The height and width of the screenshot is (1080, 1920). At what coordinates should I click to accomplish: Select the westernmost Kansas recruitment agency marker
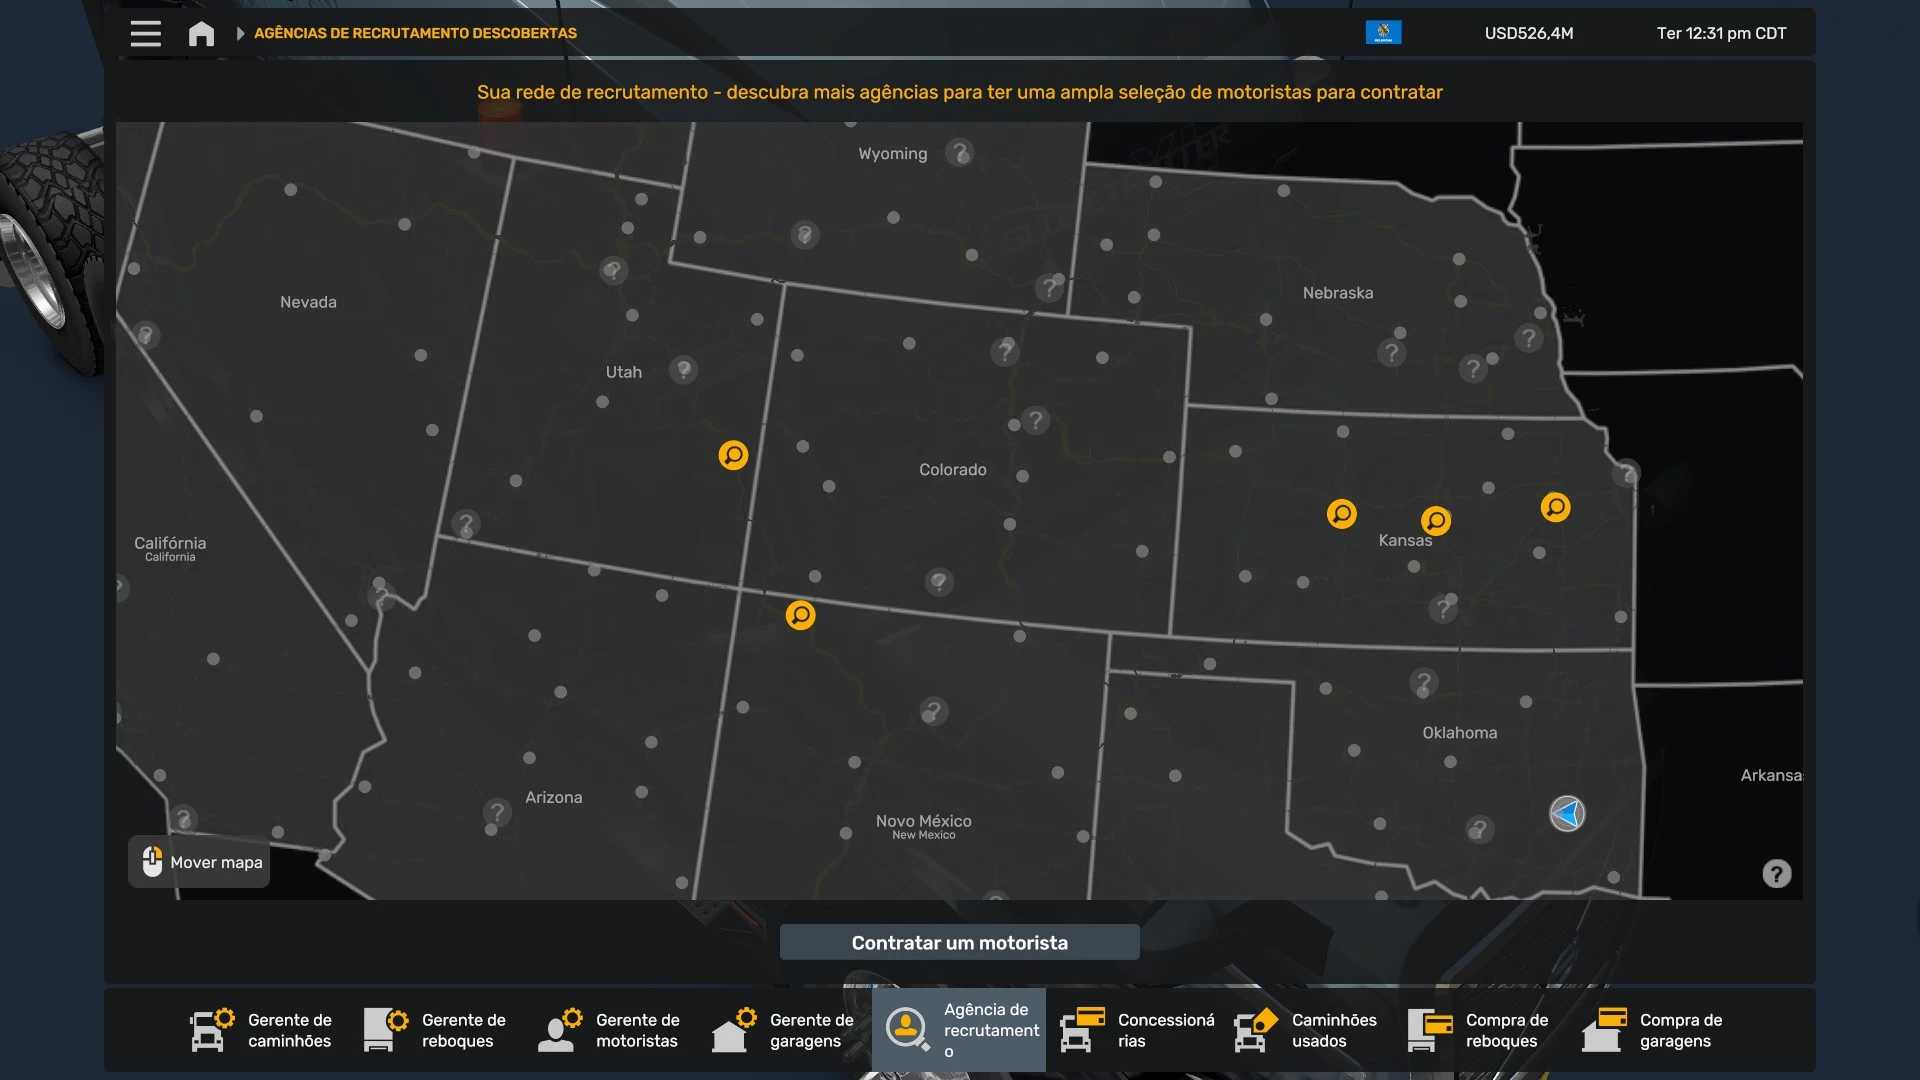tap(1341, 514)
